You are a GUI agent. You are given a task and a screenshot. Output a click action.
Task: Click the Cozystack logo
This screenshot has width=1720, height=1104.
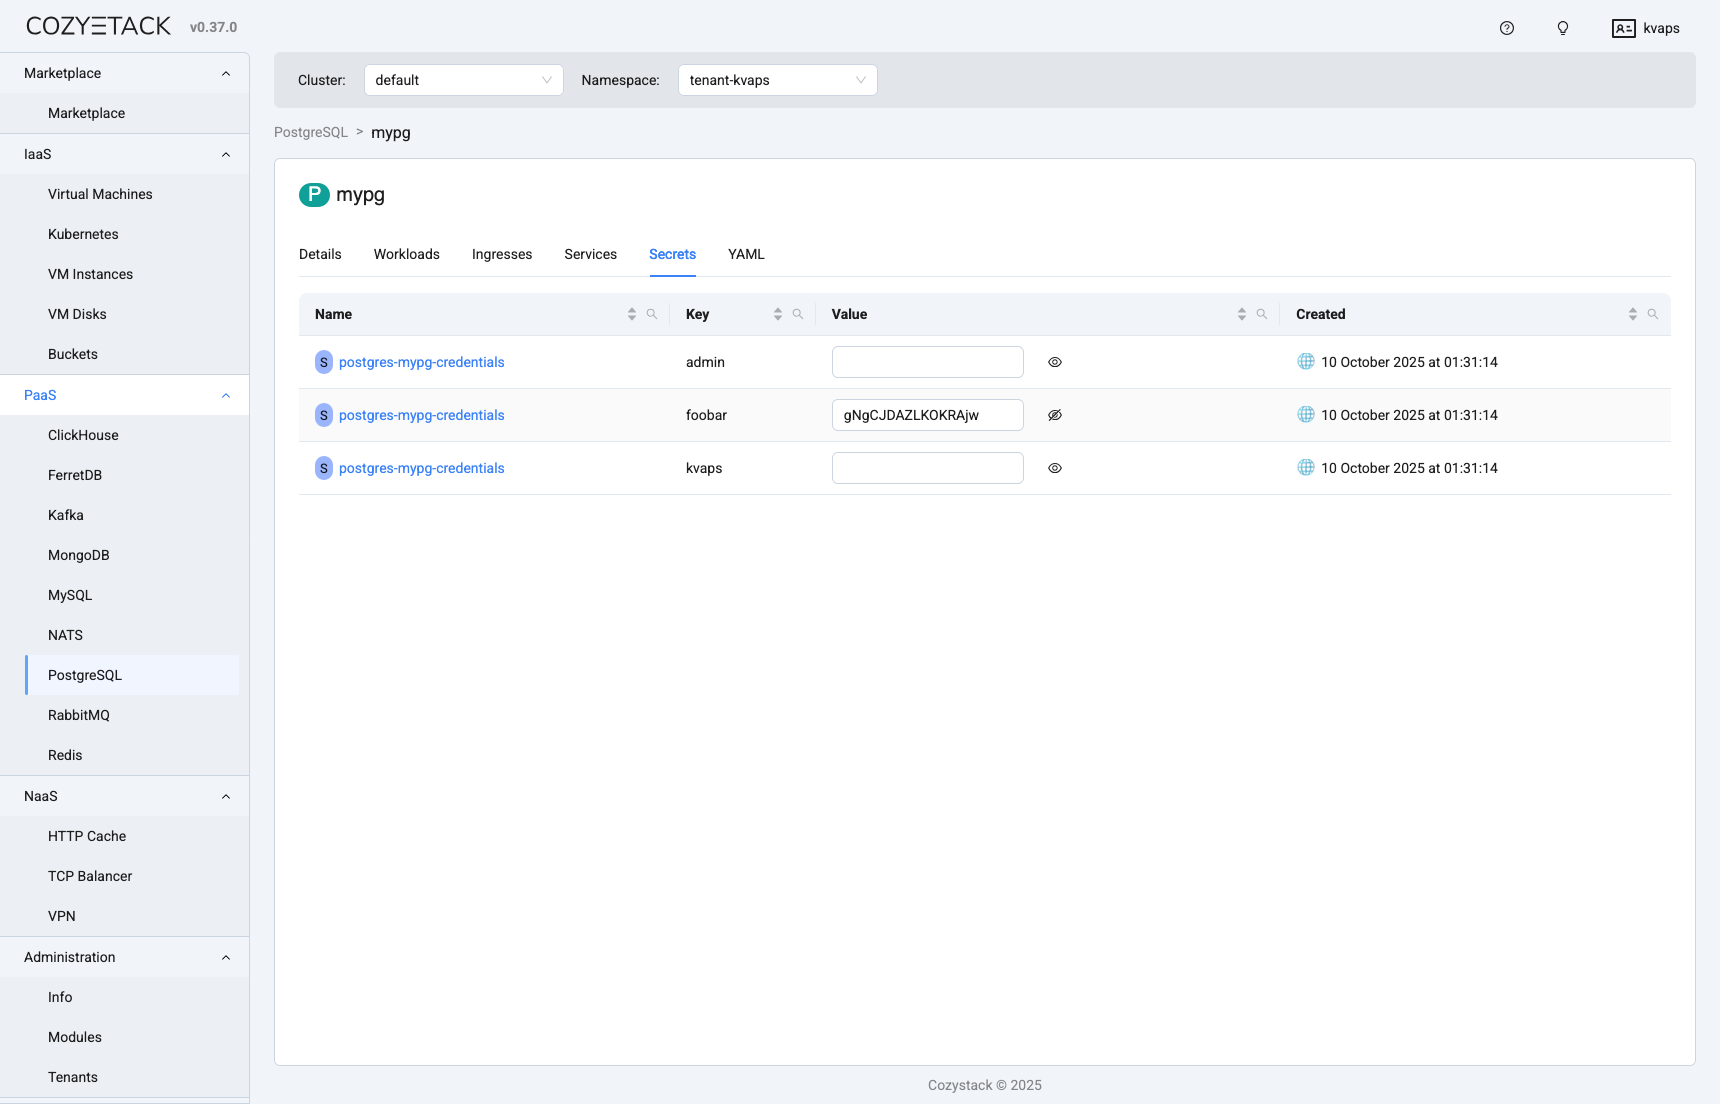tap(96, 25)
